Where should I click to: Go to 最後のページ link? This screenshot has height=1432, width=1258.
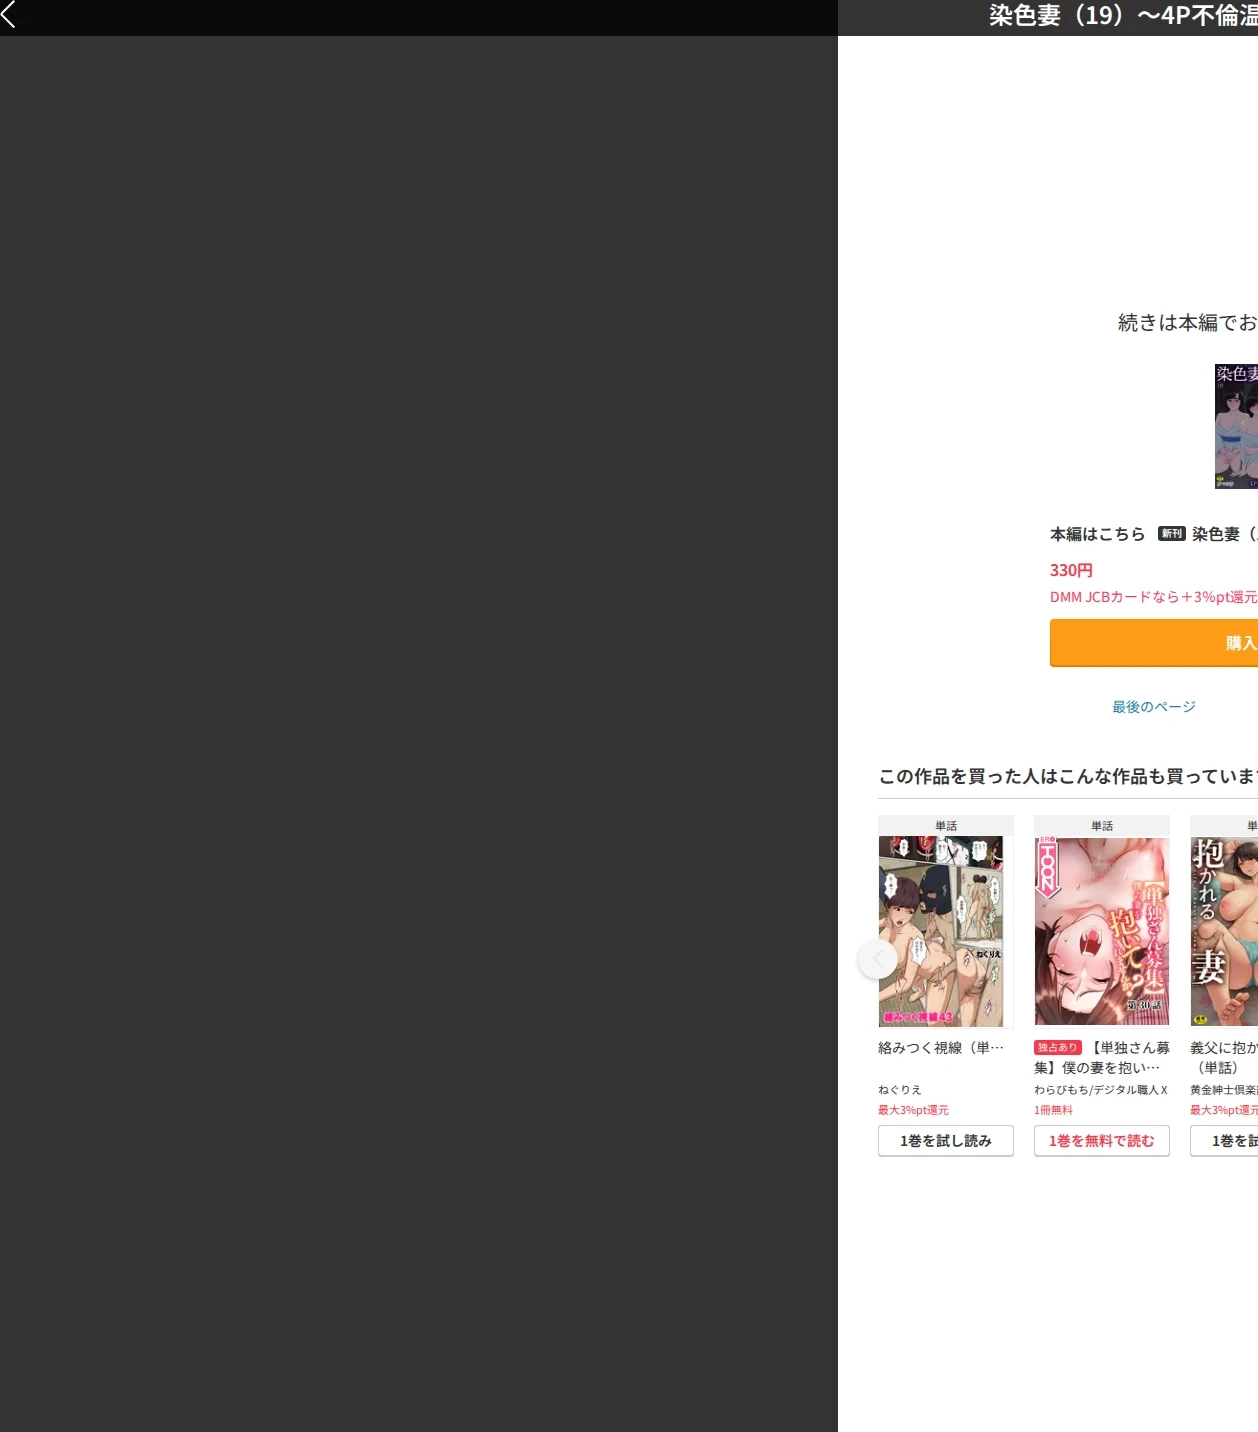coord(1154,707)
